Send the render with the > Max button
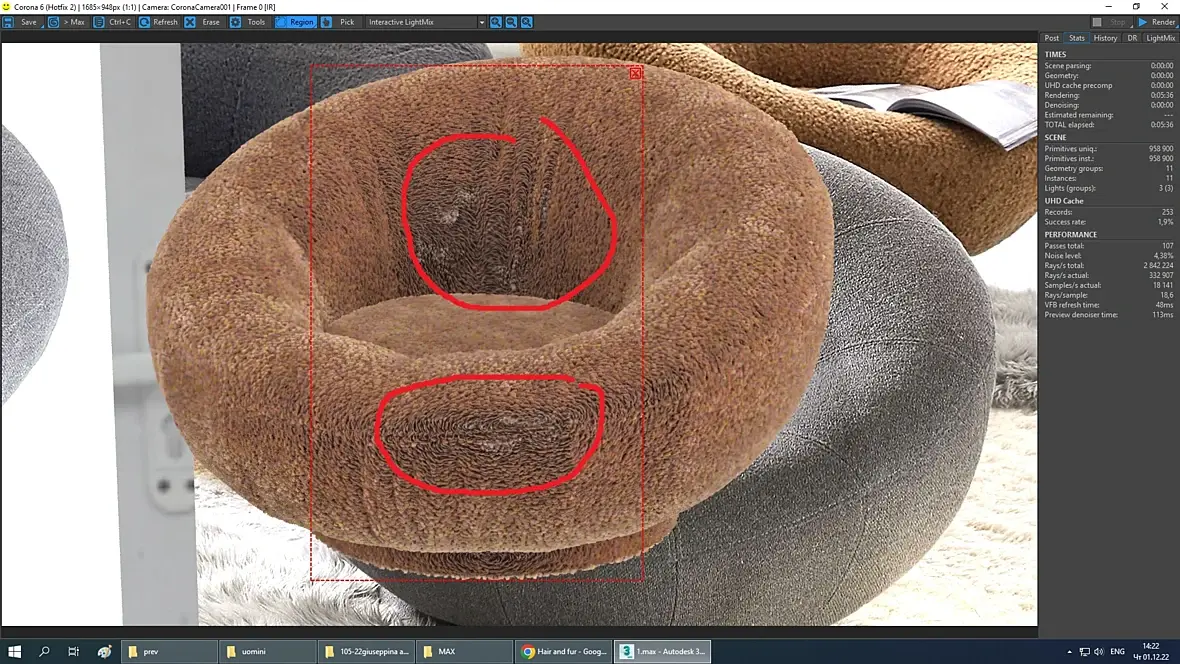The height and width of the screenshot is (664, 1180). [x=68, y=22]
